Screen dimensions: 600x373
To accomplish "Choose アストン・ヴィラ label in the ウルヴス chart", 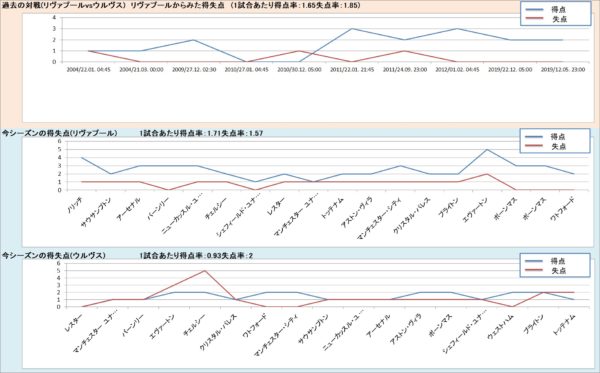I will [x=406, y=328].
